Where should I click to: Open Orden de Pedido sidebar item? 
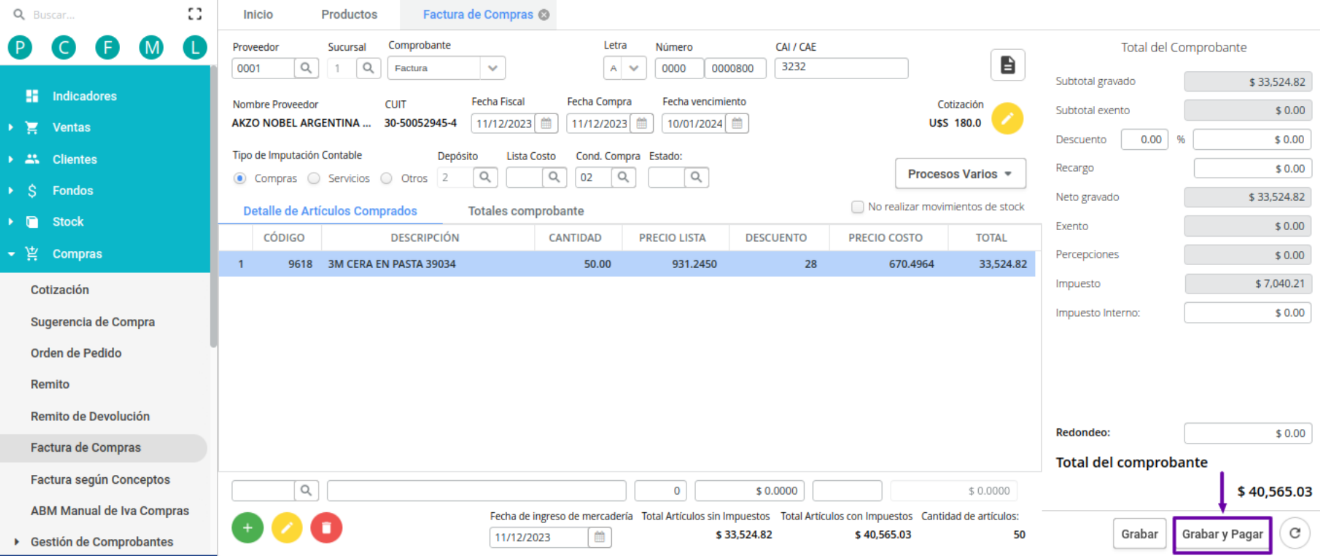click(x=76, y=353)
